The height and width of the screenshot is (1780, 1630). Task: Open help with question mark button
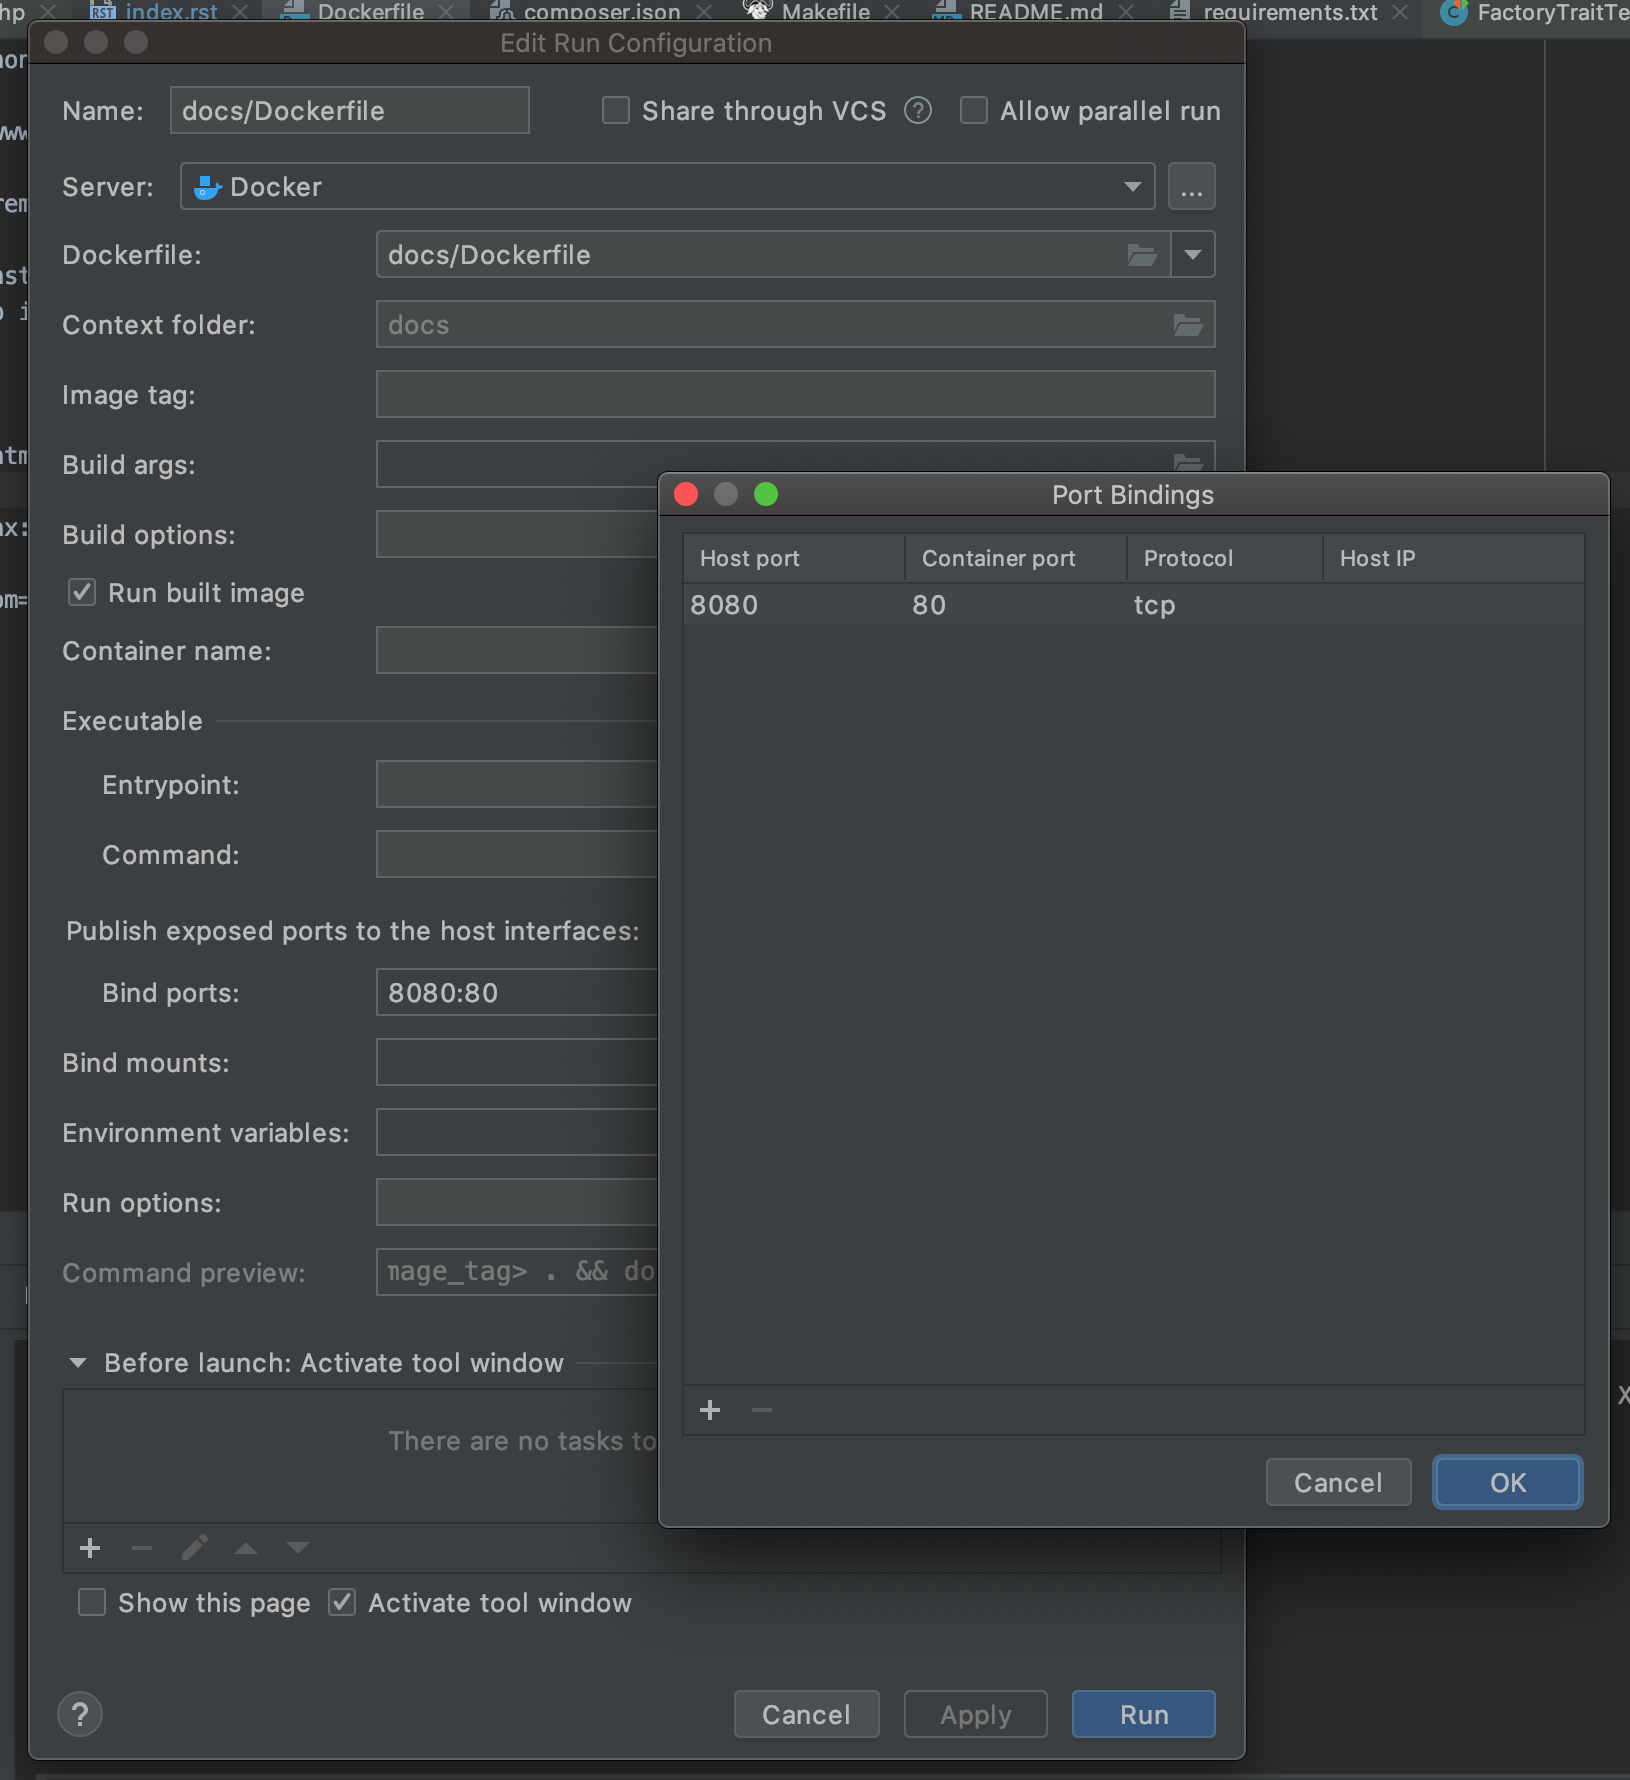click(x=80, y=1714)
